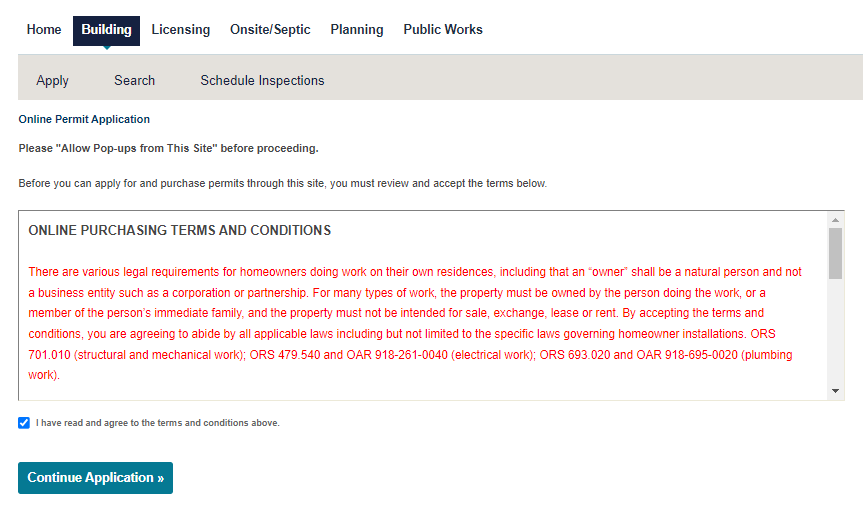This screenshot has width=863, height=508.
Task: Click the terms scrollbar track below thumb
Action: click(835, 330)
